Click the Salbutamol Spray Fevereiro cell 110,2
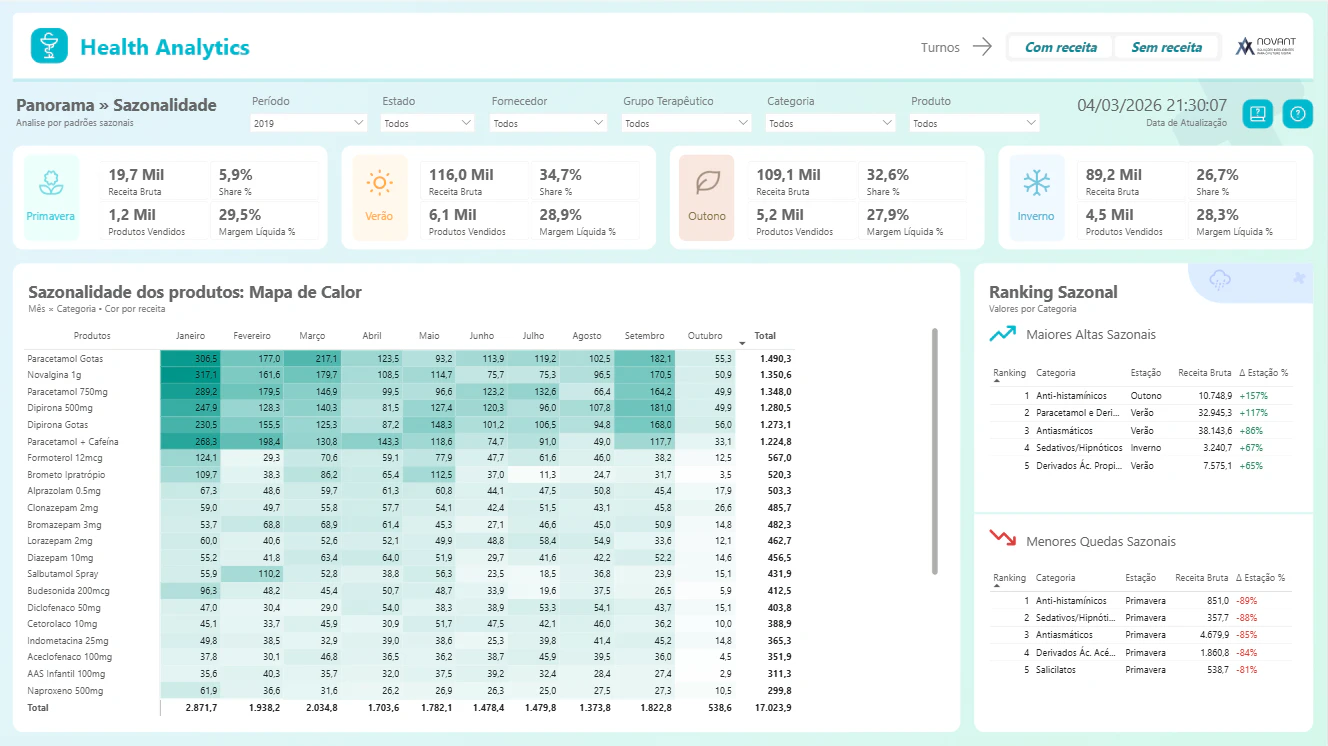This screenshot has height=746, width=1328. 252,574
